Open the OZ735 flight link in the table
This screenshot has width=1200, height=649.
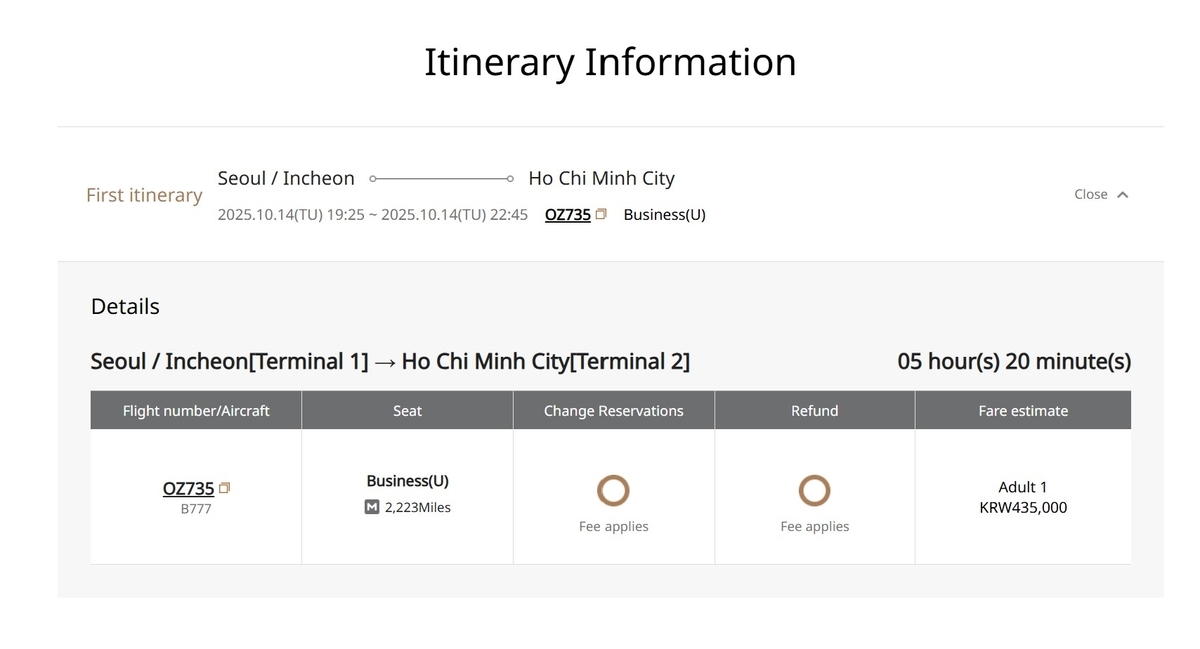pyautogui.click(x=188, y=488)
